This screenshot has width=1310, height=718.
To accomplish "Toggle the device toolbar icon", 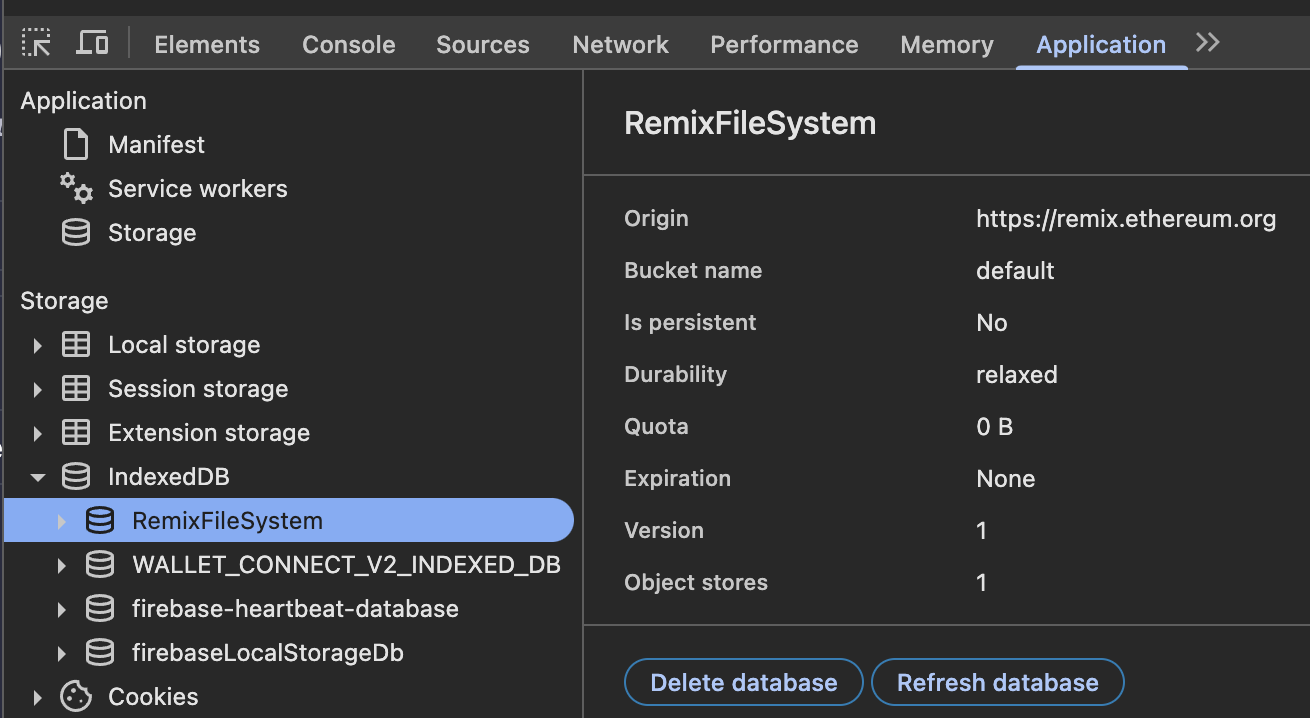I will (92, 43).
